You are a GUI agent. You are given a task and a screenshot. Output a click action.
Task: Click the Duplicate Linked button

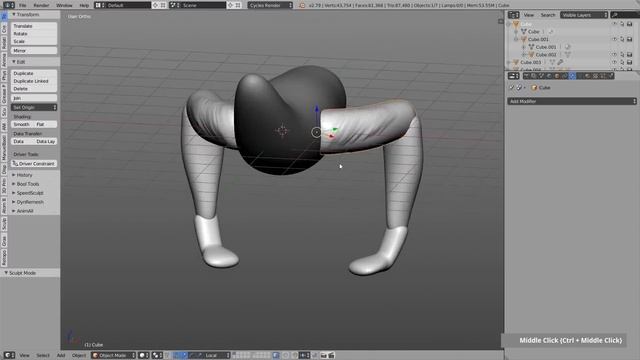(34, 81)
